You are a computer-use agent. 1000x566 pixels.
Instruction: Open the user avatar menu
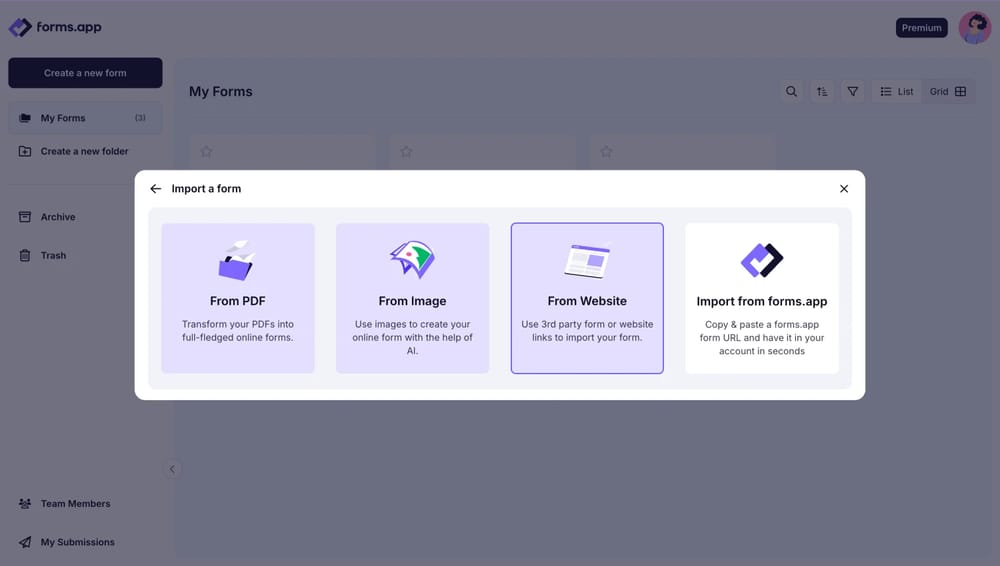tap(974, 28)
